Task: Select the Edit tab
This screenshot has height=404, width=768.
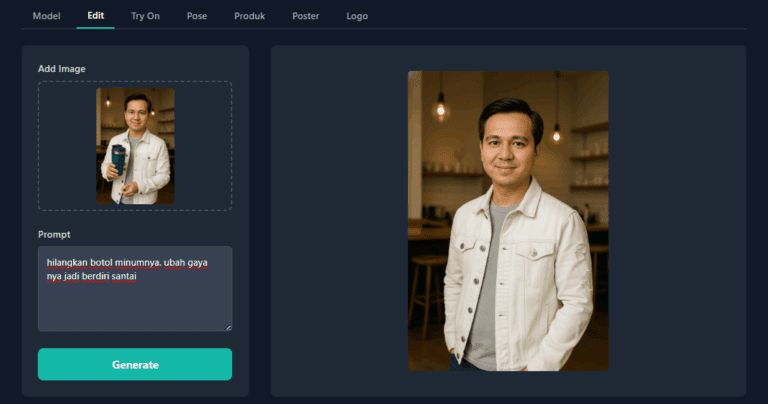Action: [95, 16]
